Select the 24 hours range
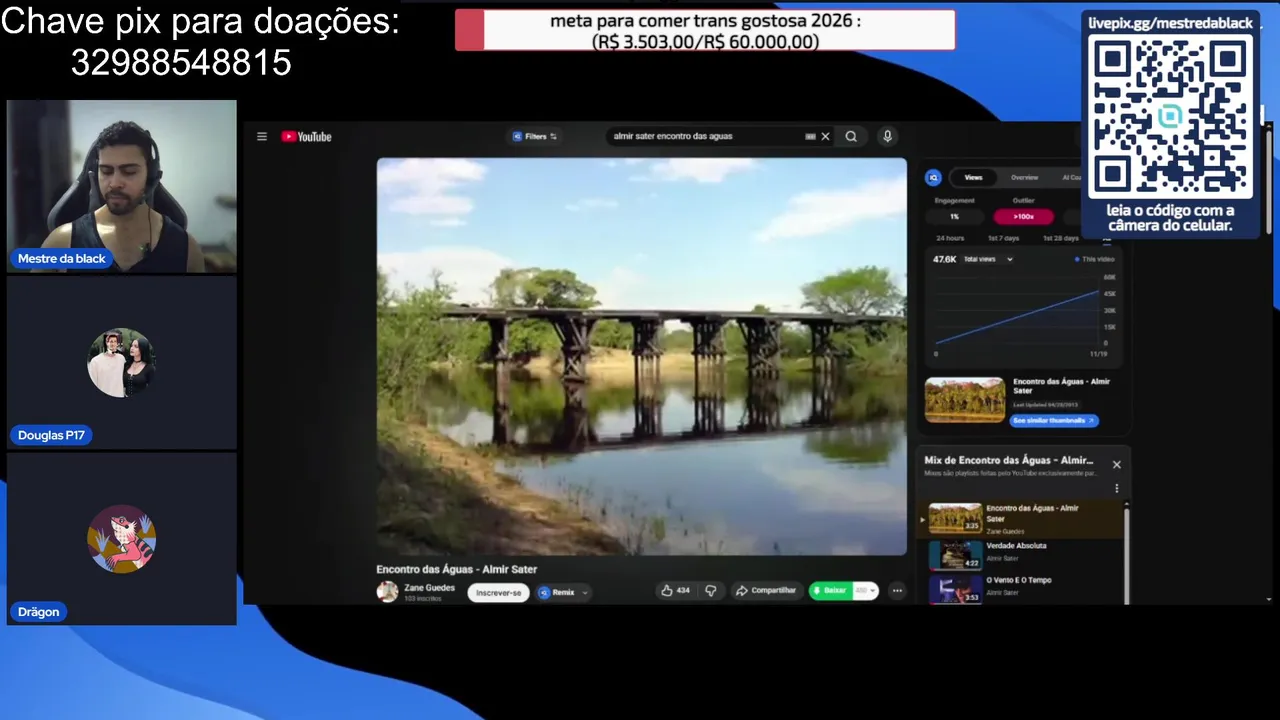Viewport: 1280px width, 720px height. [x=950, y=239]
